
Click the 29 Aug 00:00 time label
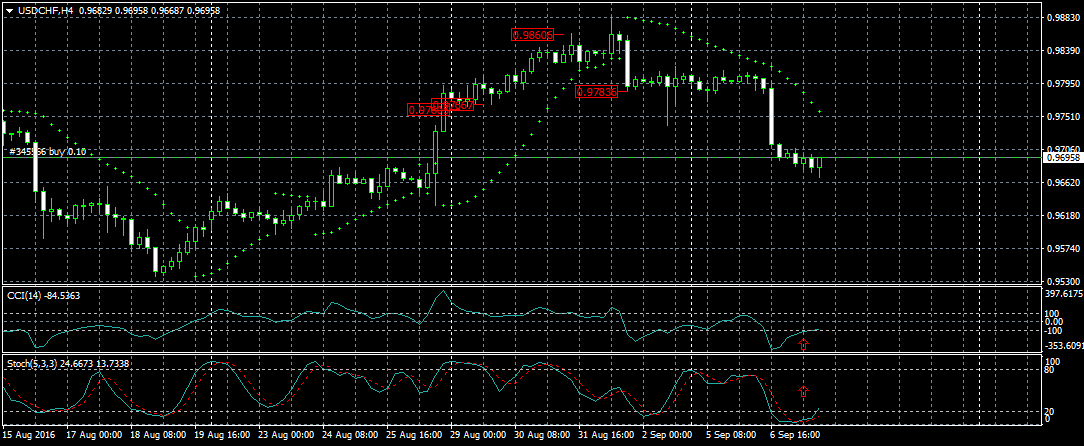pyautogui.click(x=478, y=436)
